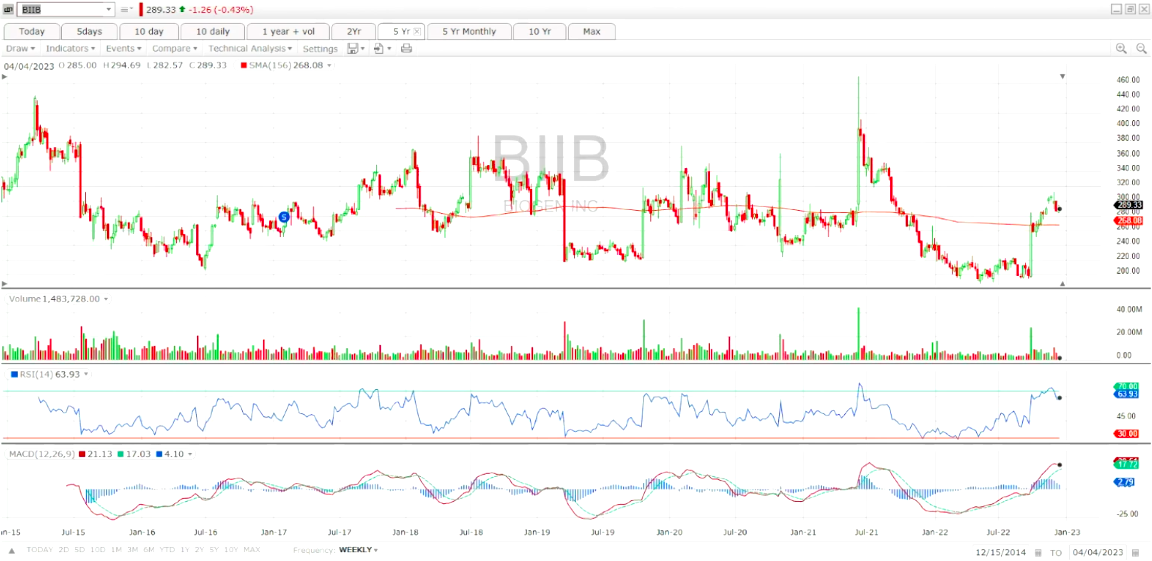This screenshot has width=1152, height=561.
Task: Click the right-pointing triangle at chart bottom left
Action: pos(5,283)
